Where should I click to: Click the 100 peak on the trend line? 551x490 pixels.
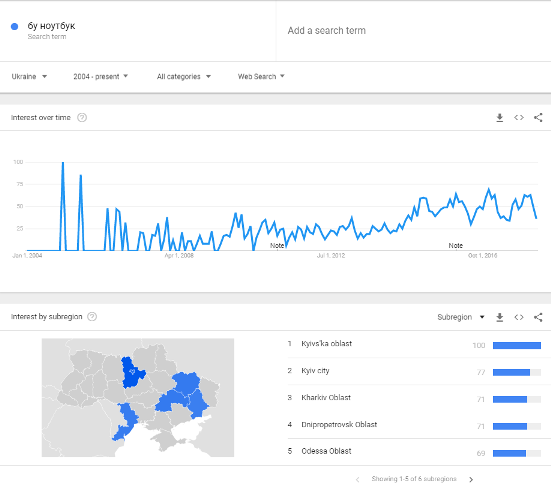[63, 162]
